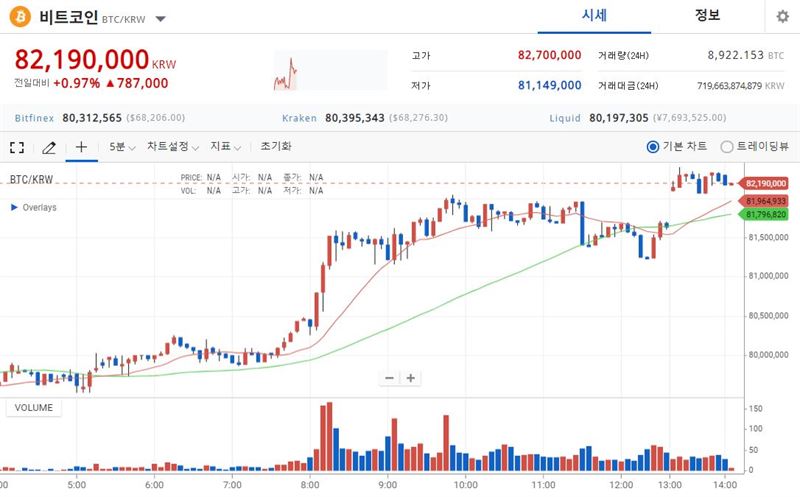
Task: Open the 차트설정 dropdown
Action: coord(173,147)
